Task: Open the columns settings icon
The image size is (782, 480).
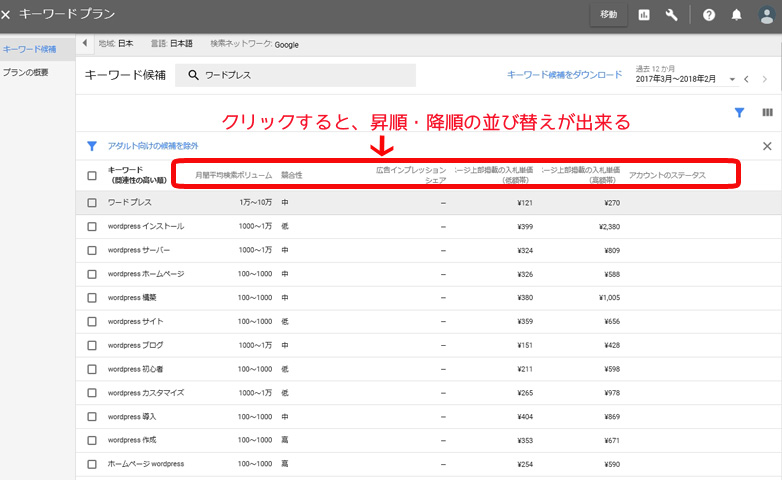Action: (x=768, y=113)
